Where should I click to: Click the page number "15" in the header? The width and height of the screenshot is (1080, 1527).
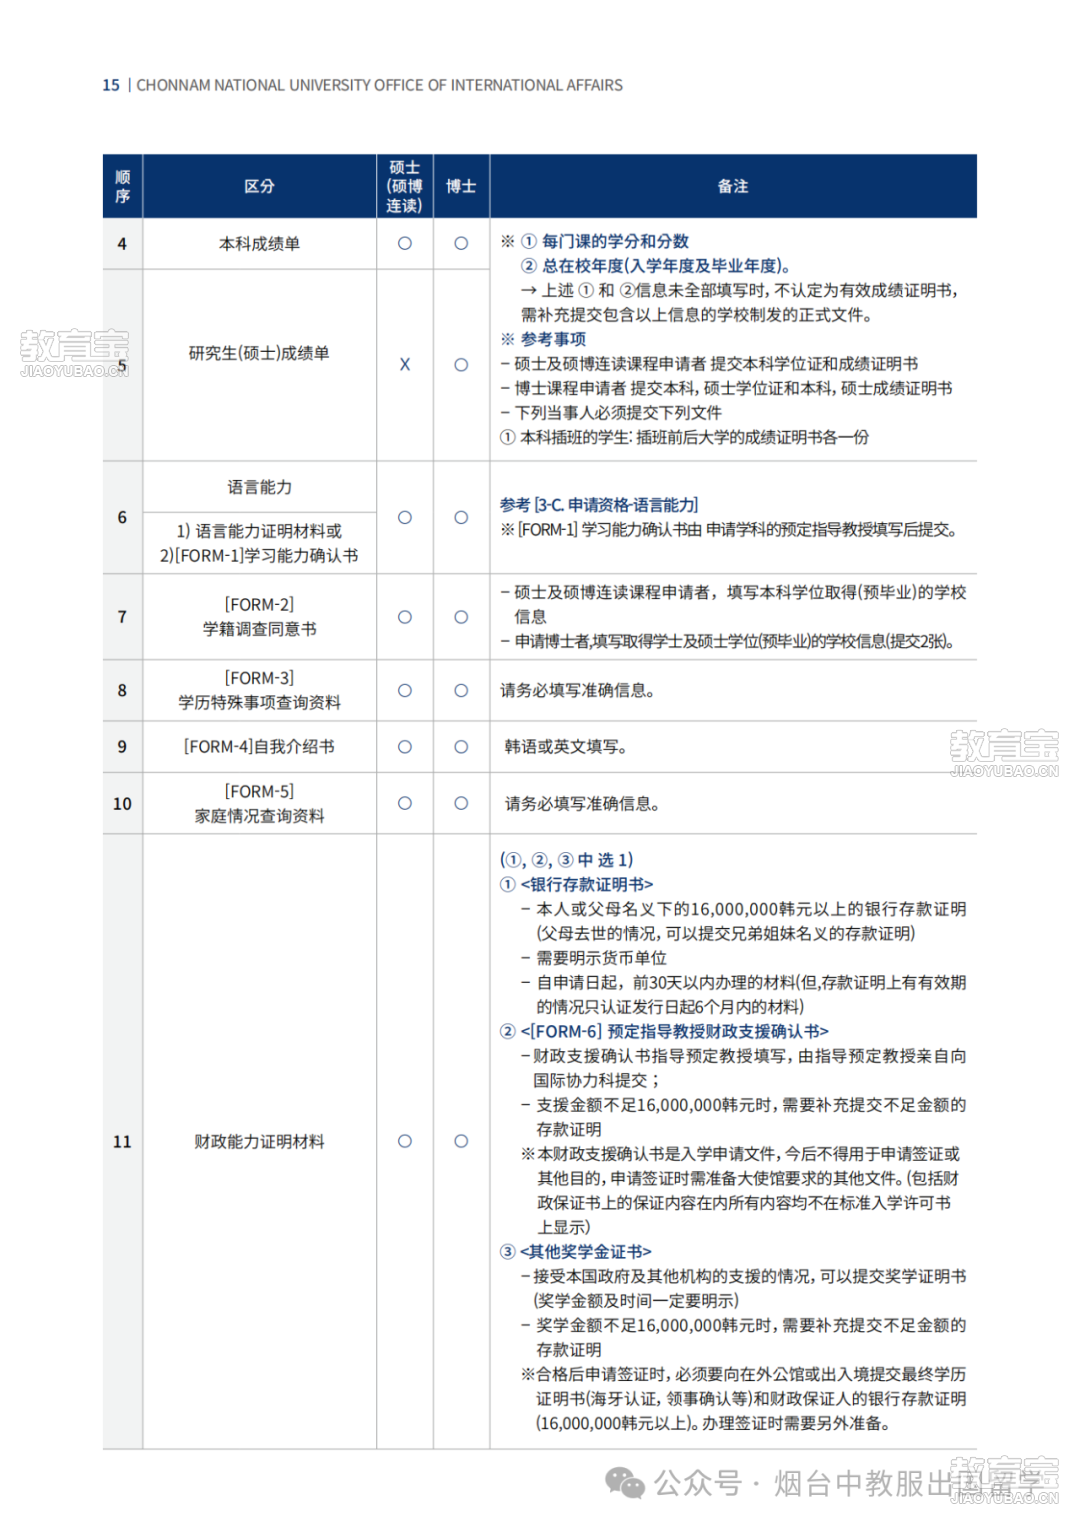111,86
